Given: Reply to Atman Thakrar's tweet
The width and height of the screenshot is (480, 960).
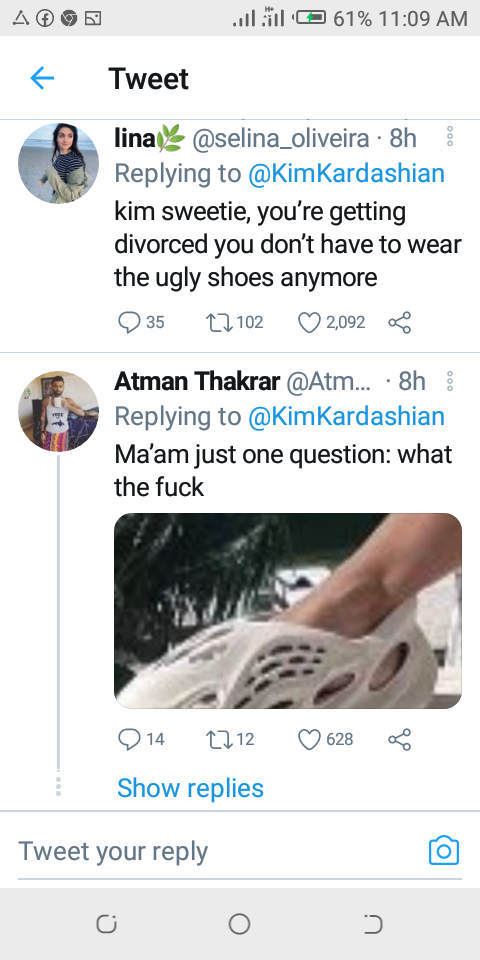Looking at the screenshot, I should coord(129,740).
